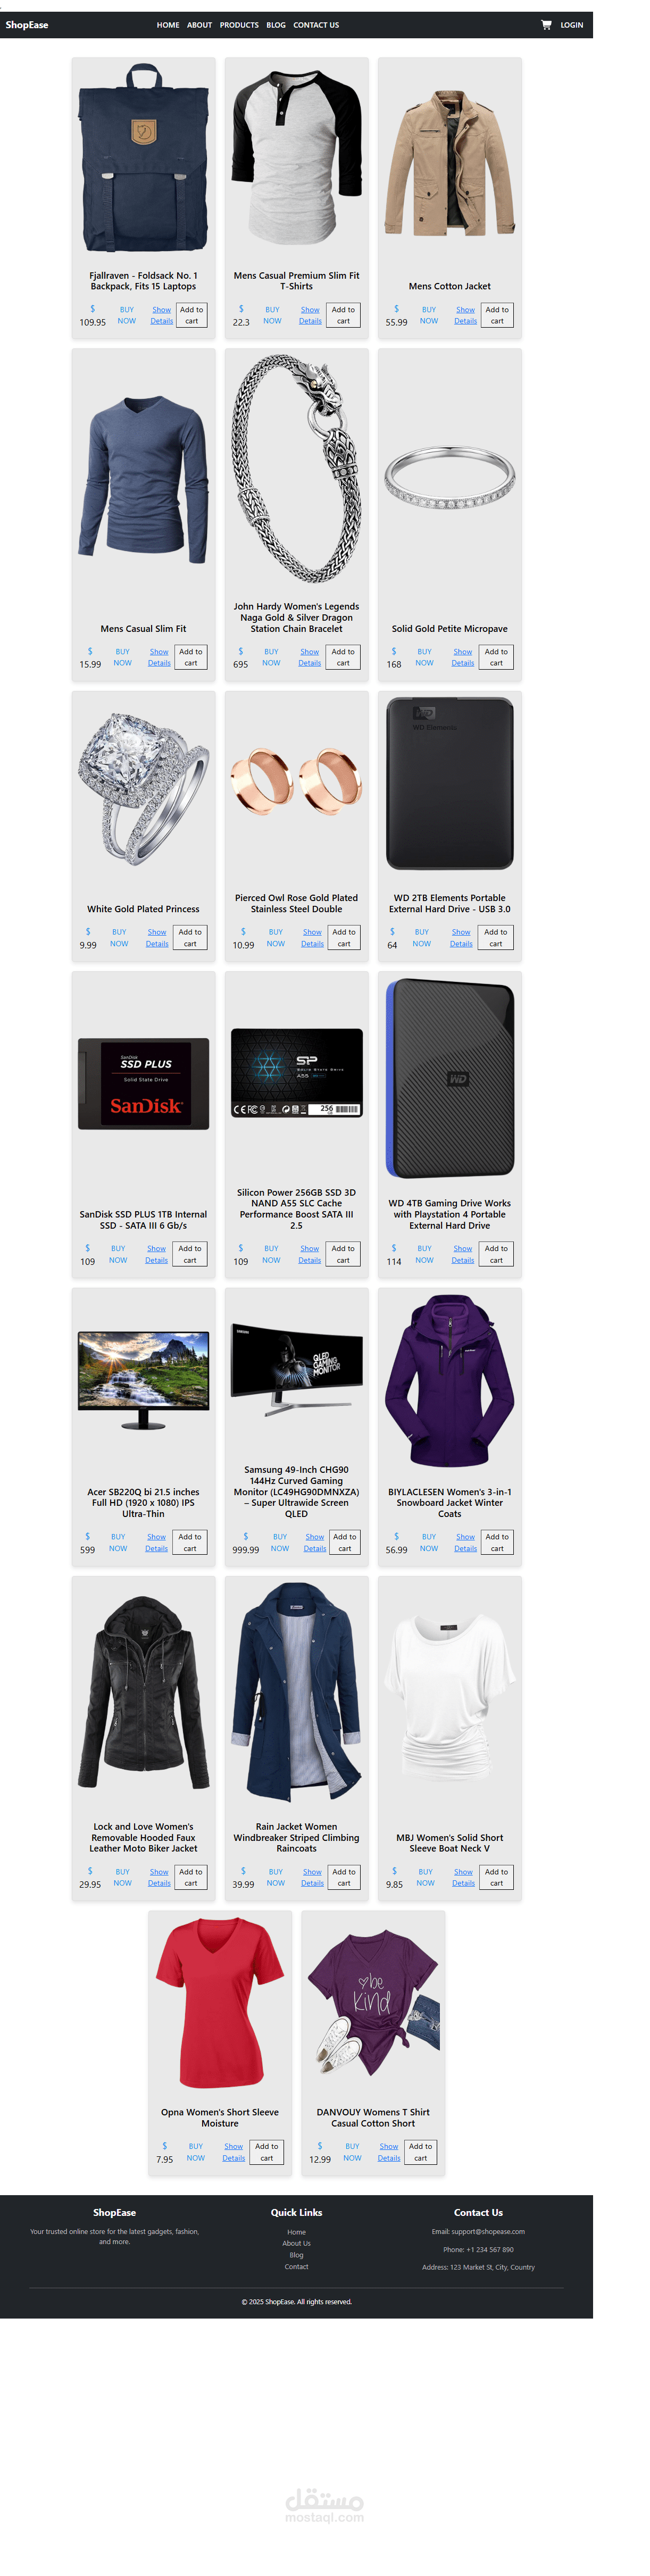Image resolution: width=650 pixels, height=2576 pixels.
Task: Click the SanDisk SSD PLUS product image
Action: click(x=143, y=1084)
